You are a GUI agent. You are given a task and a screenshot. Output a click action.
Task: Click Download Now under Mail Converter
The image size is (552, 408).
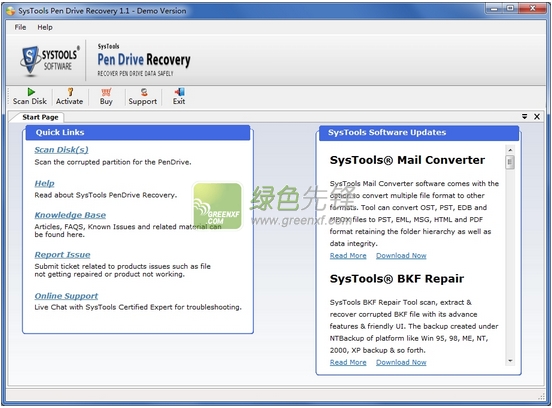(x=401, y=256)
